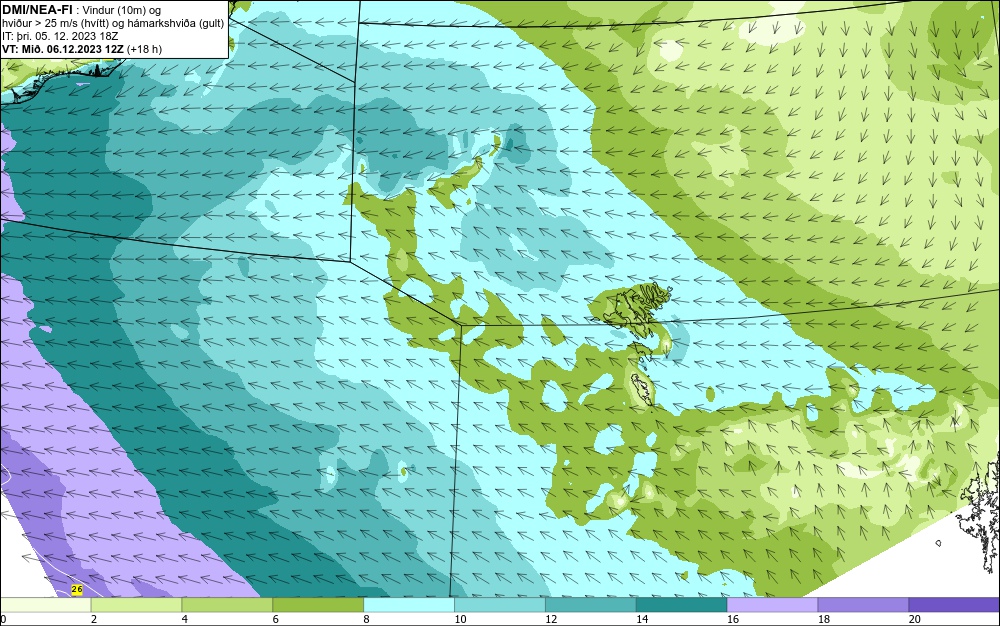Click the legend label '6'
The height and width of the screenshot is (626, 1000).
[276, 619]
